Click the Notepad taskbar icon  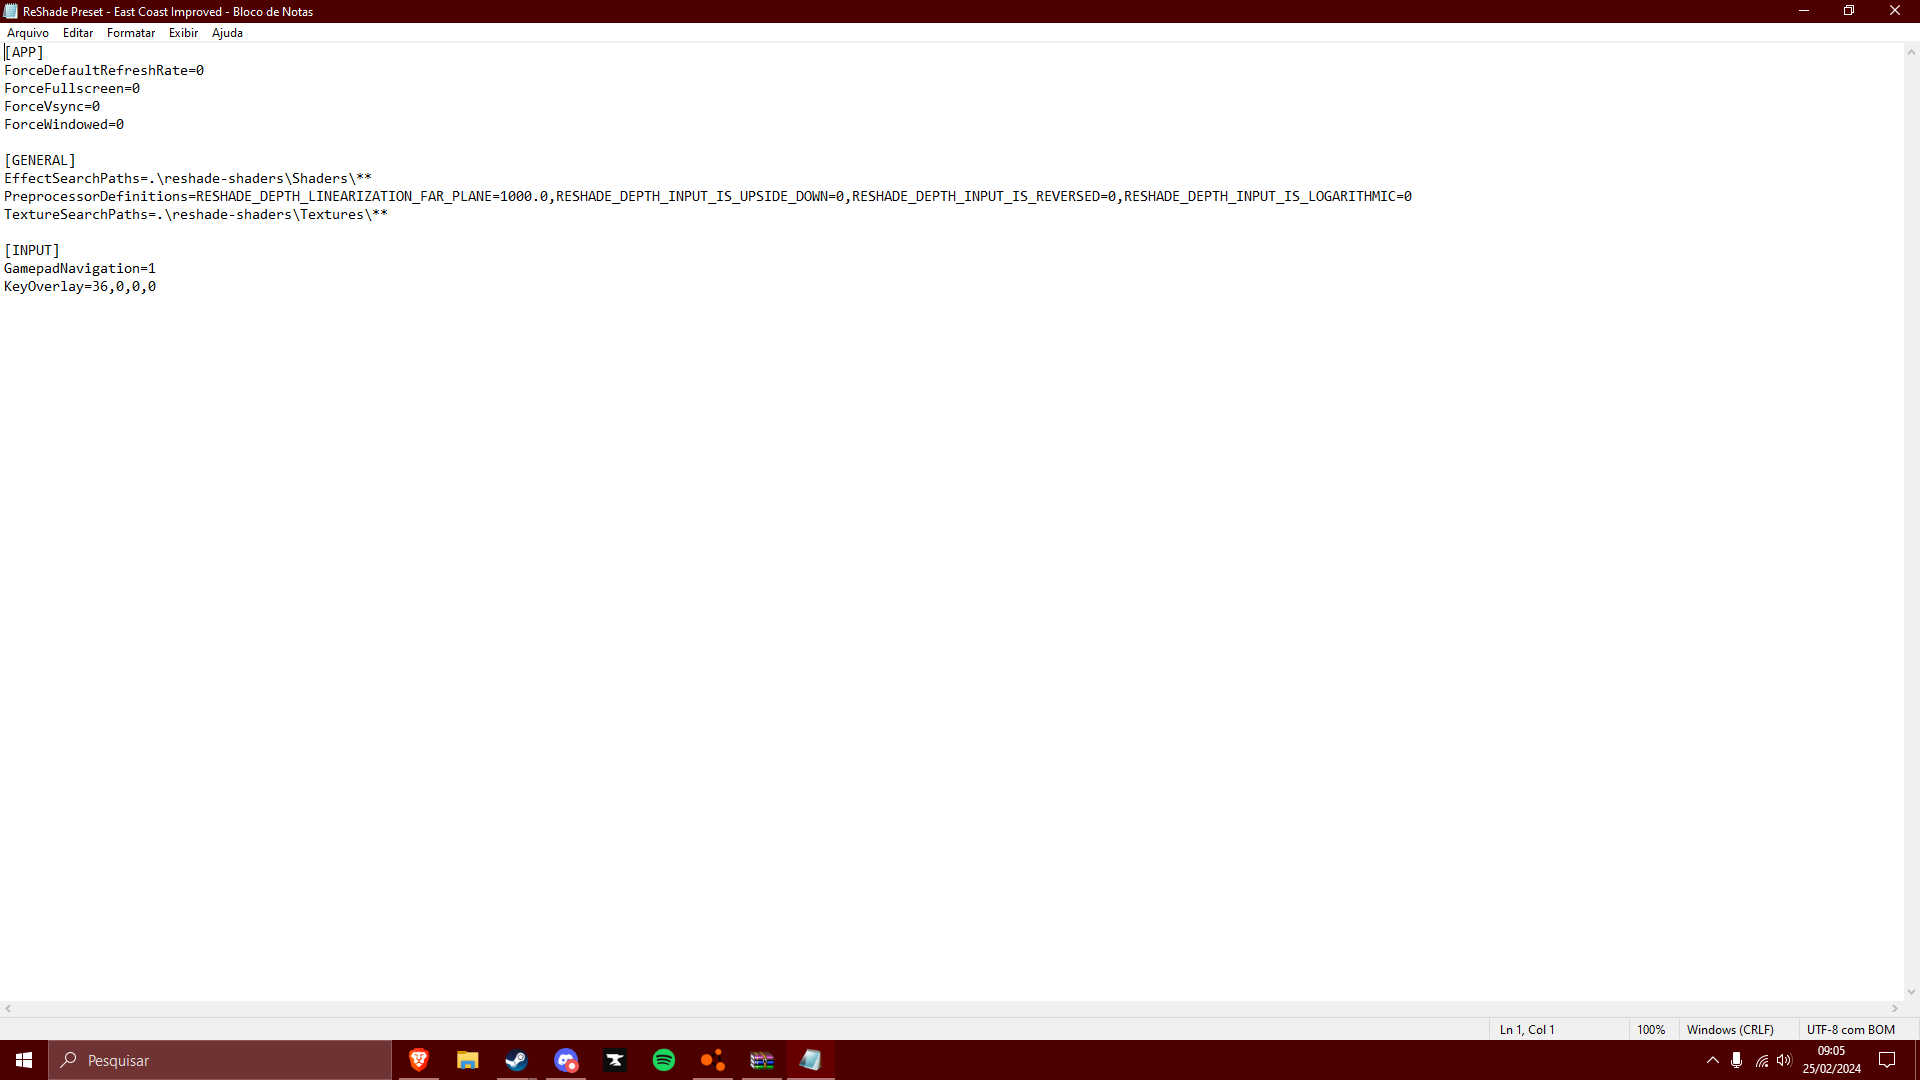(x=811, y=1060)
